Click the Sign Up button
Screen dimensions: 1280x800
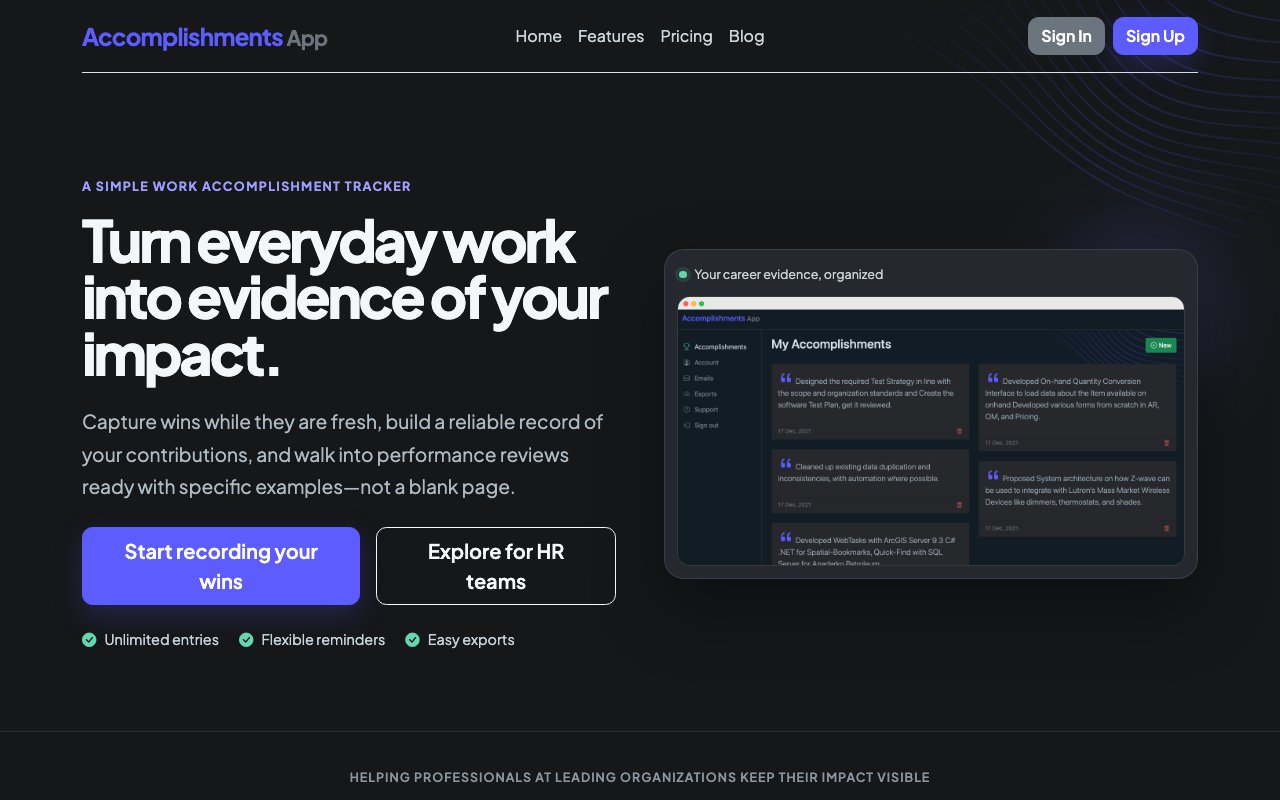click(1155, 36)
